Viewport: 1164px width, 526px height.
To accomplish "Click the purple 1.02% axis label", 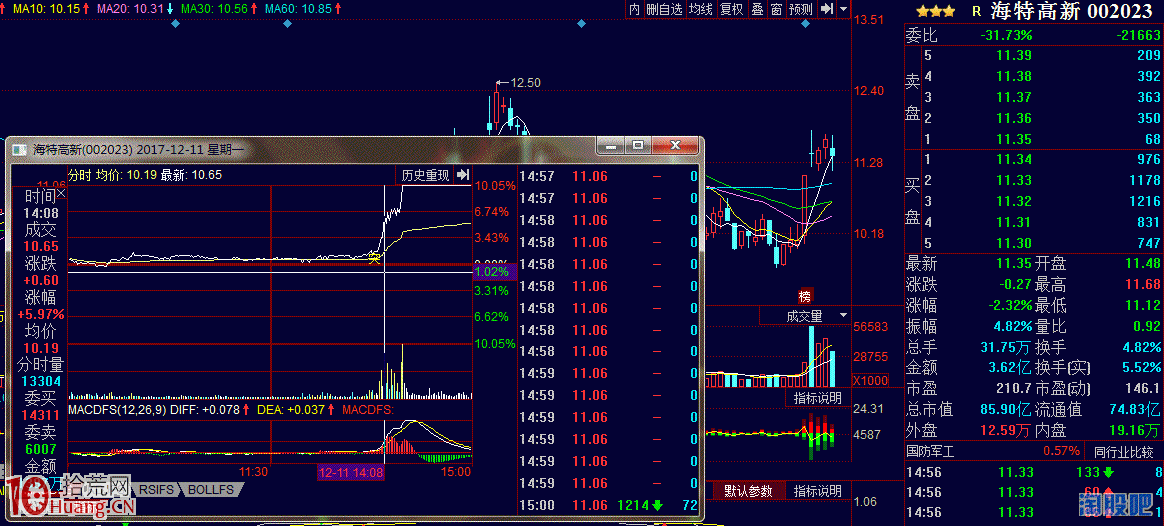I will 494,272.
